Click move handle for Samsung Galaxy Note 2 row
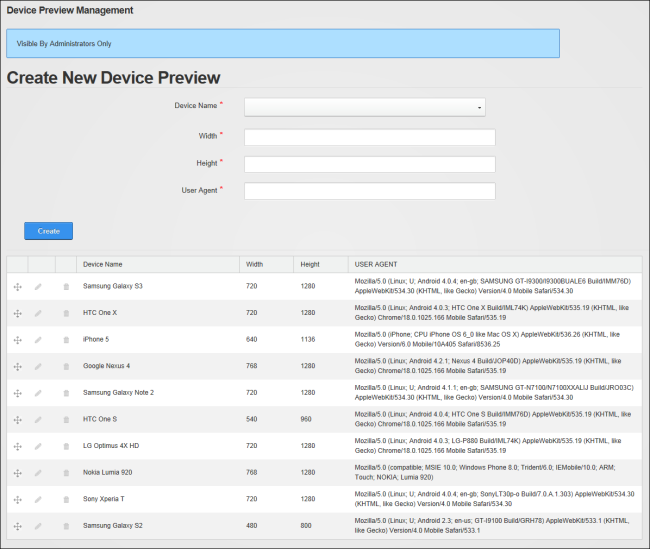This screenshot has height=549, width=650. [17, 393]
